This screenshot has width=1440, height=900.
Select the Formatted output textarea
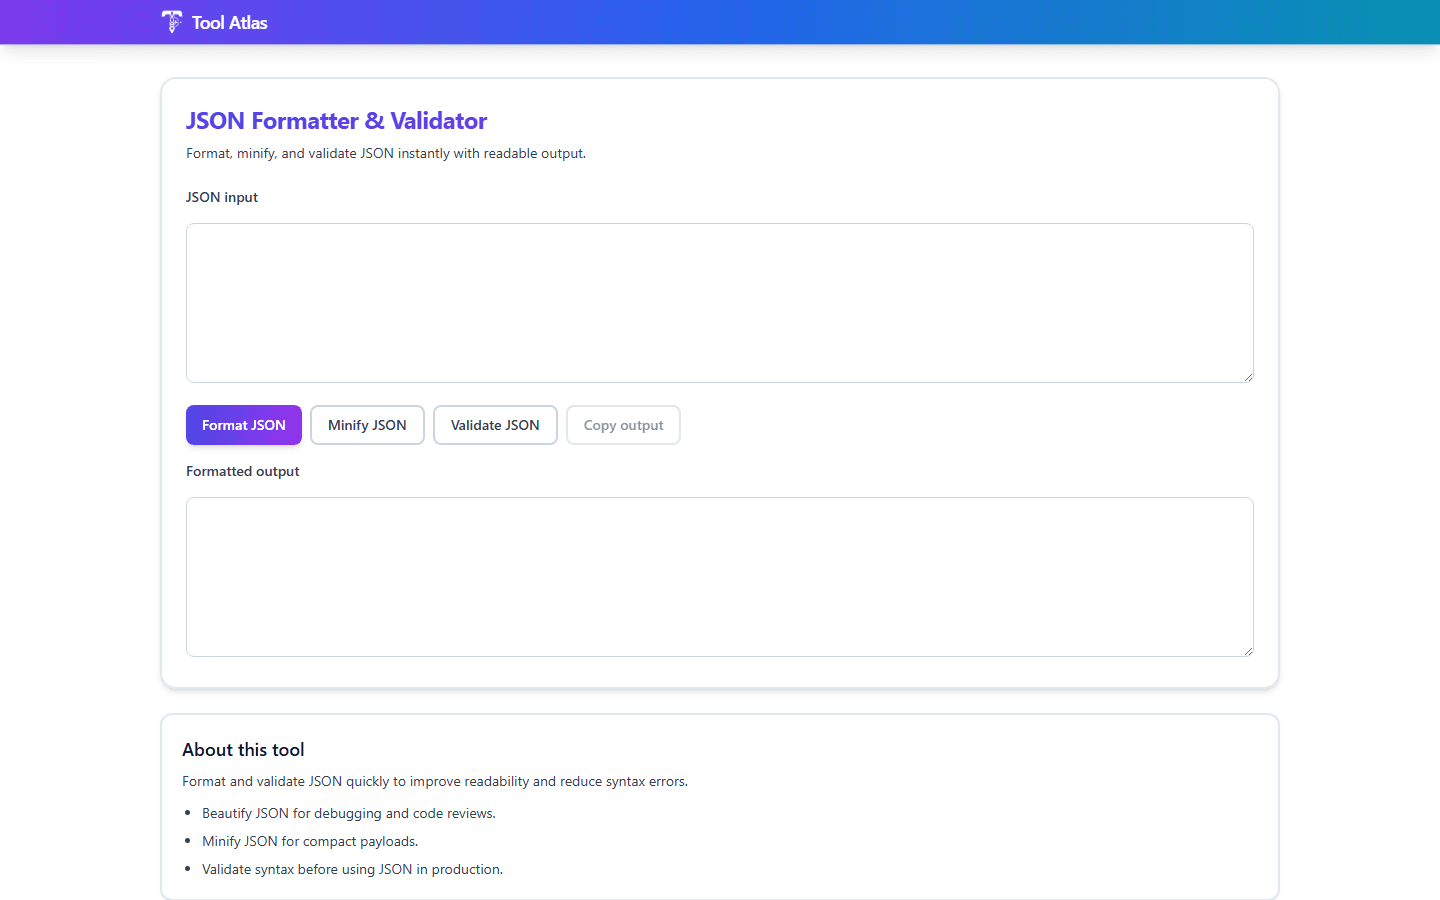click(719, 575)
